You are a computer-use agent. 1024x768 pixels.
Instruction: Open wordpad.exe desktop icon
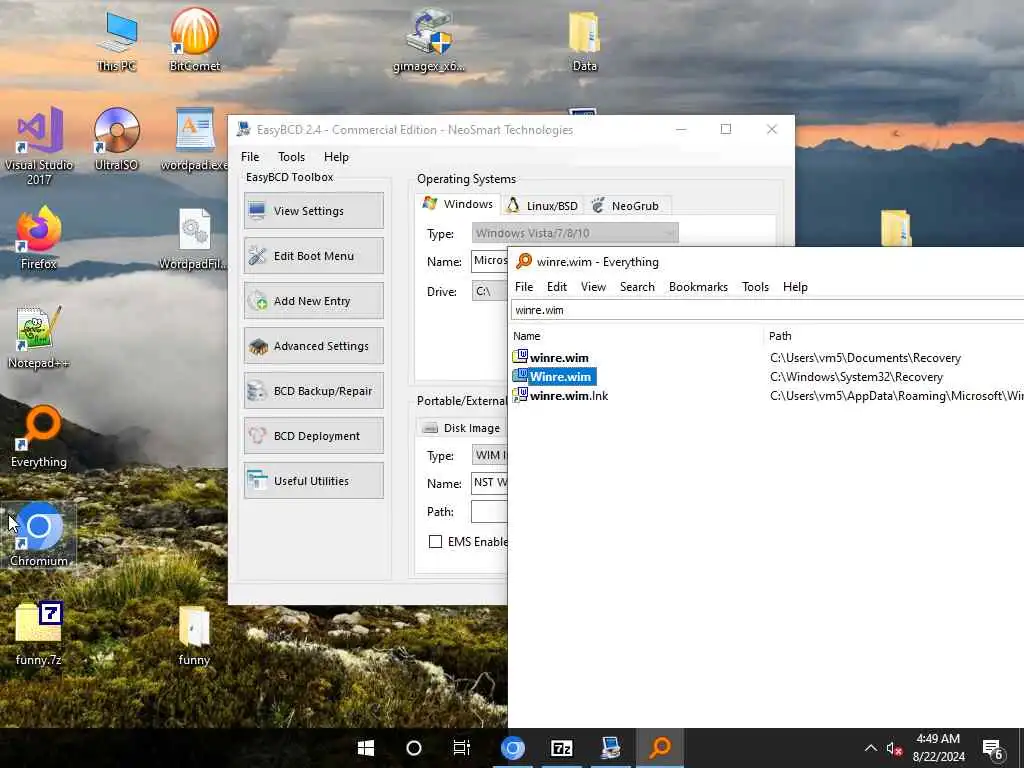click(194, 139)
